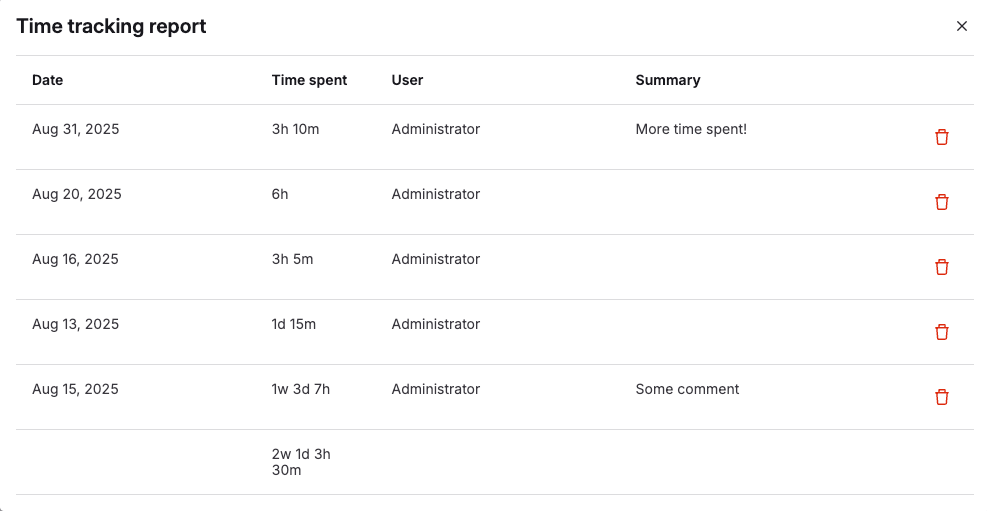Remove the Aug 13, 2025 time log
Image resolution: width=987 pixels, height=511 pixels.
[x=941, y=332]
